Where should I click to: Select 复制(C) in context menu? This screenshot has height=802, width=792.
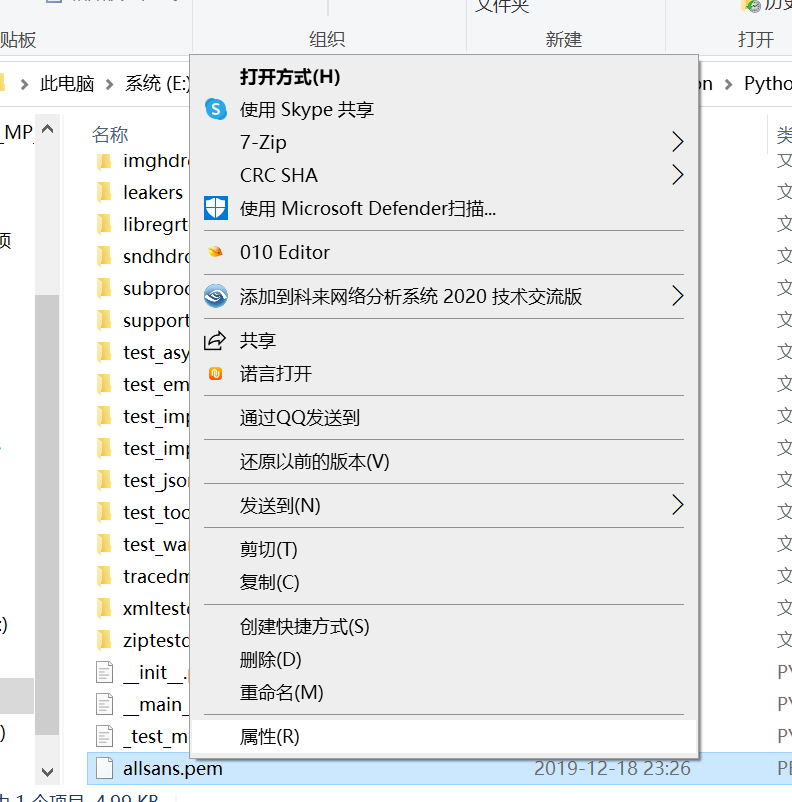click(x=444, y=582)
